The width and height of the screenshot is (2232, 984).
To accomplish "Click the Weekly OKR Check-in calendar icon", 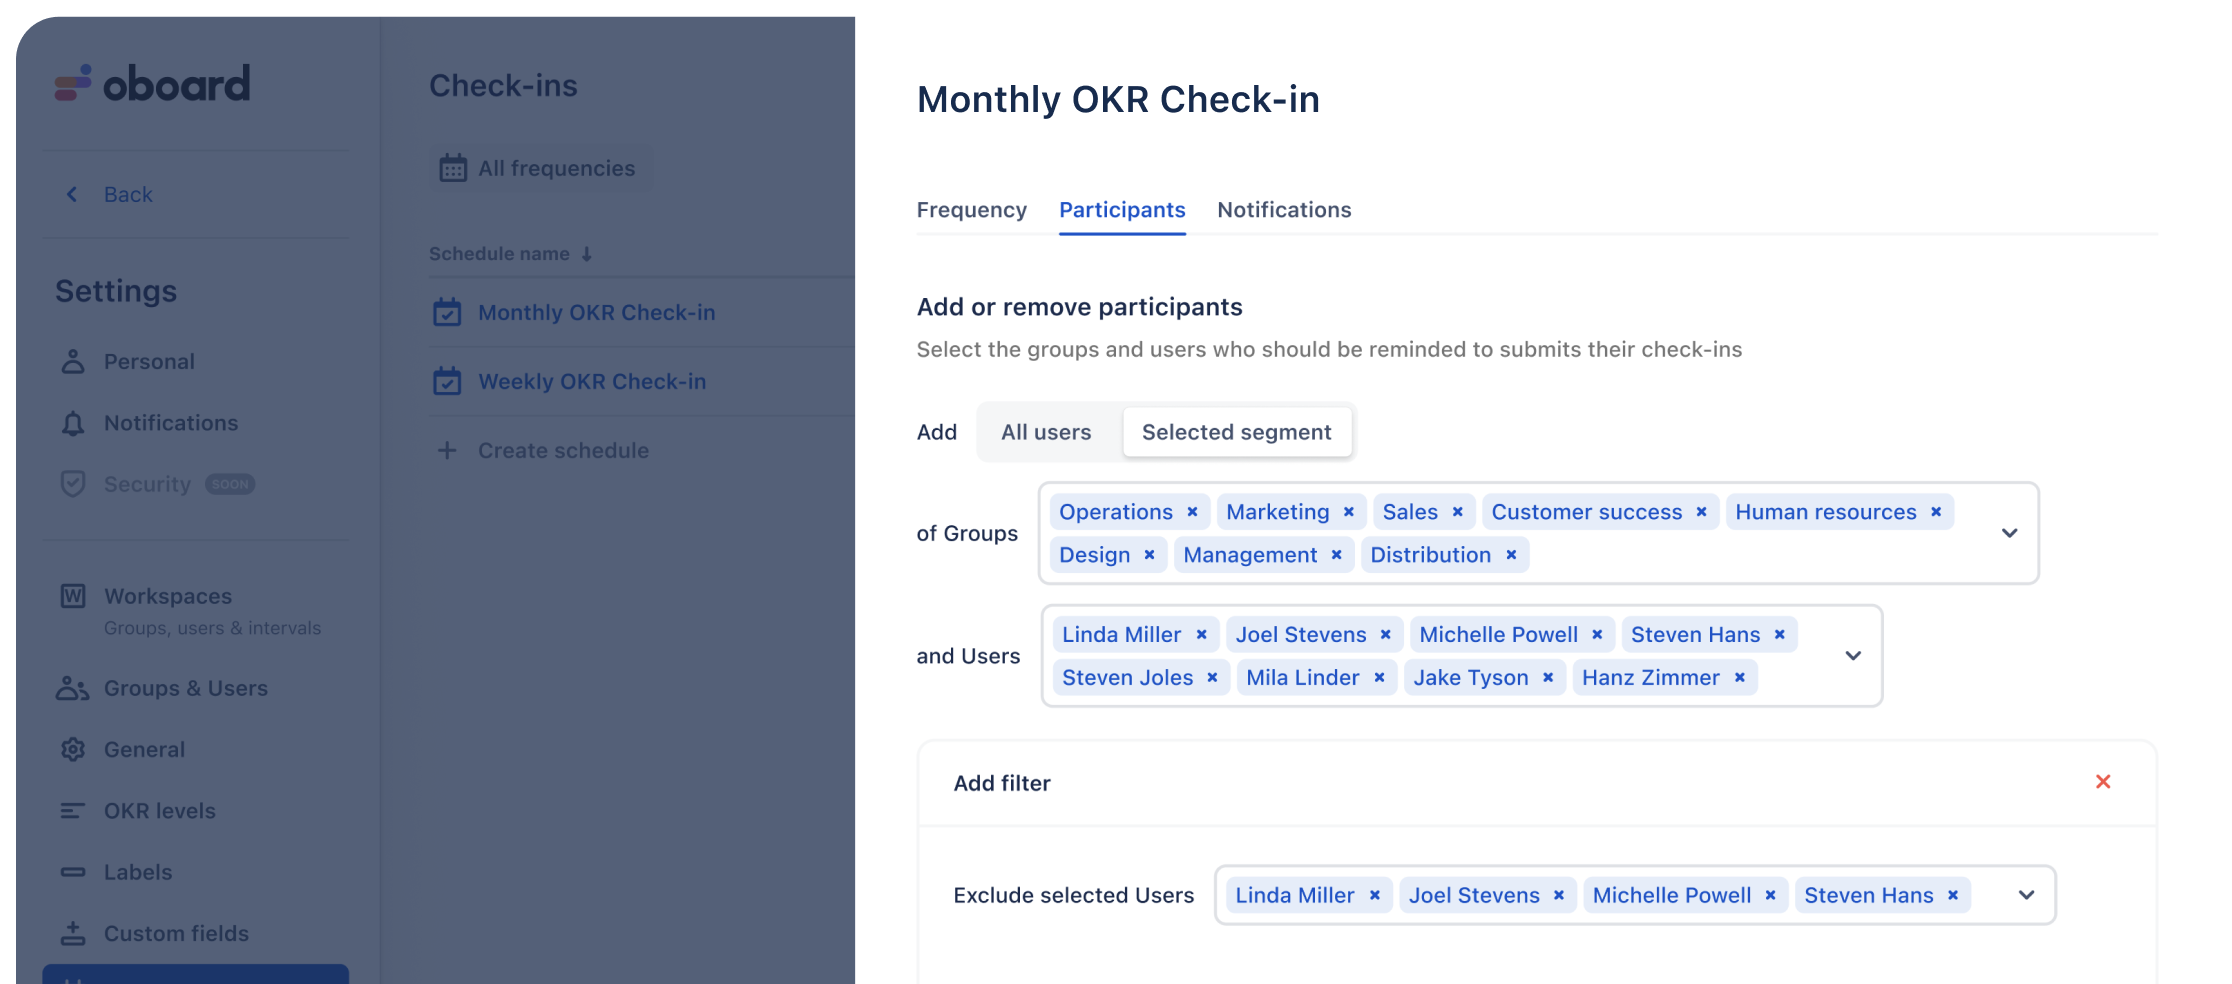I will click(x=447, y=381).
